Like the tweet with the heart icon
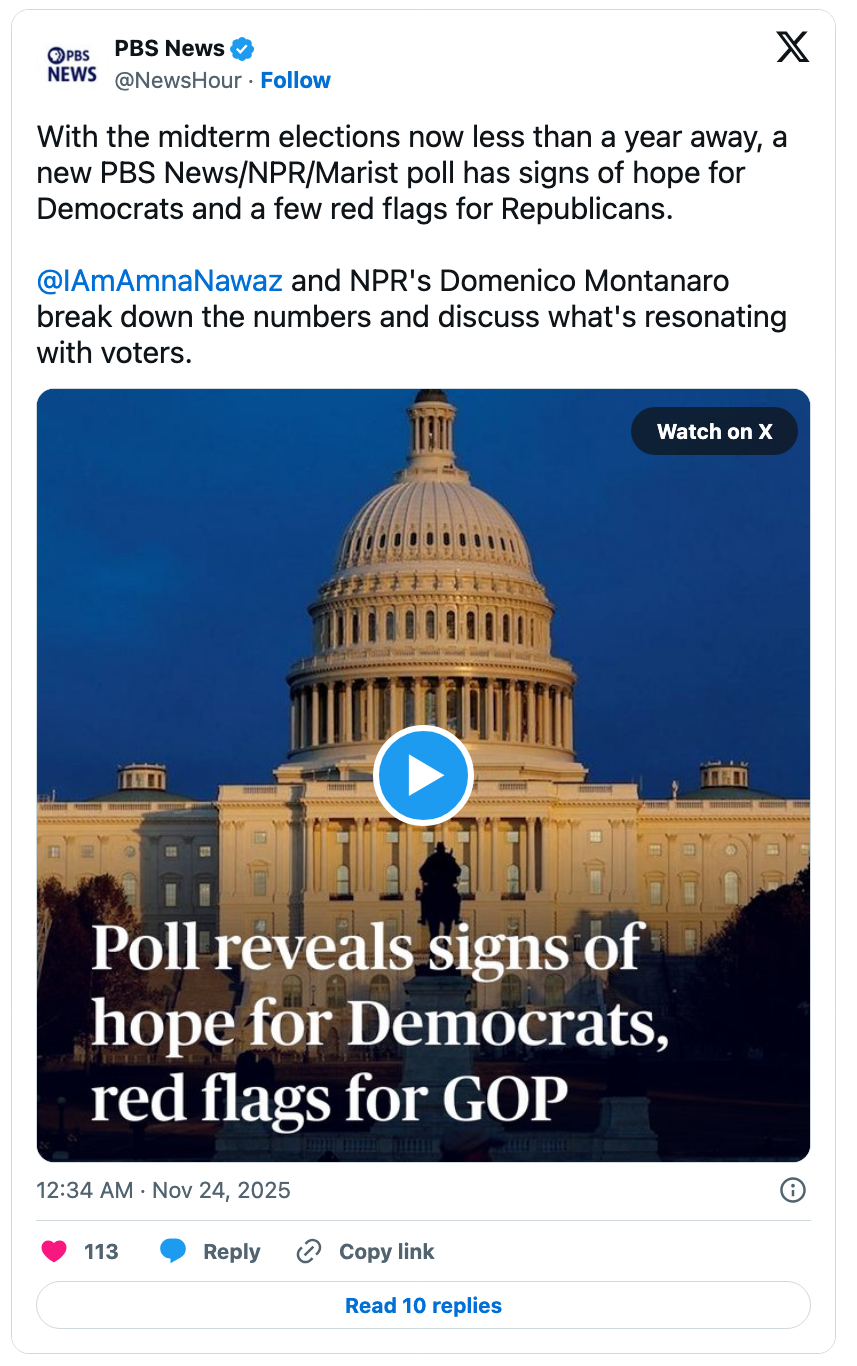The image size is (857, 1366). pyautogui.click(x=54, y=1251)
